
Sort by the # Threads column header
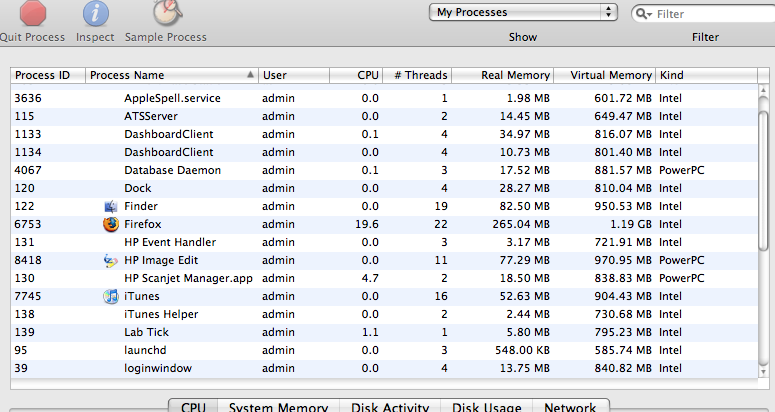[x=417, y=75]
